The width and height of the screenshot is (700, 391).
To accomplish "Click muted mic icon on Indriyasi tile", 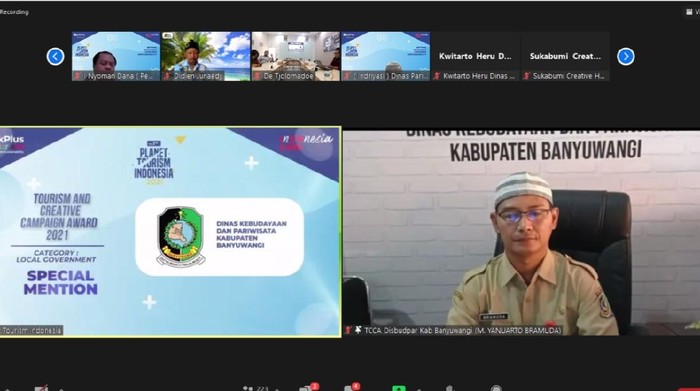I will click(x=348, y=76).
